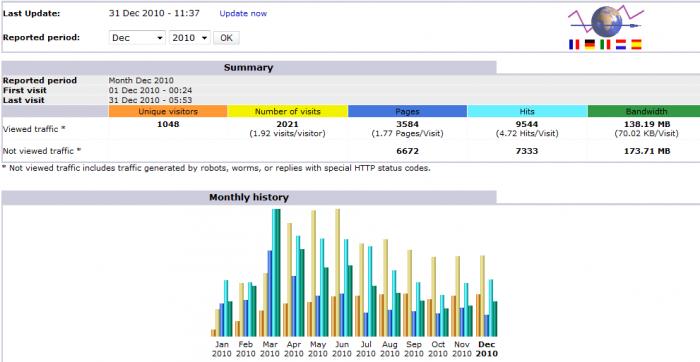Select the Jun 2010 month label
The height and width of the screenshot is (362, 700).
[342, 349]
